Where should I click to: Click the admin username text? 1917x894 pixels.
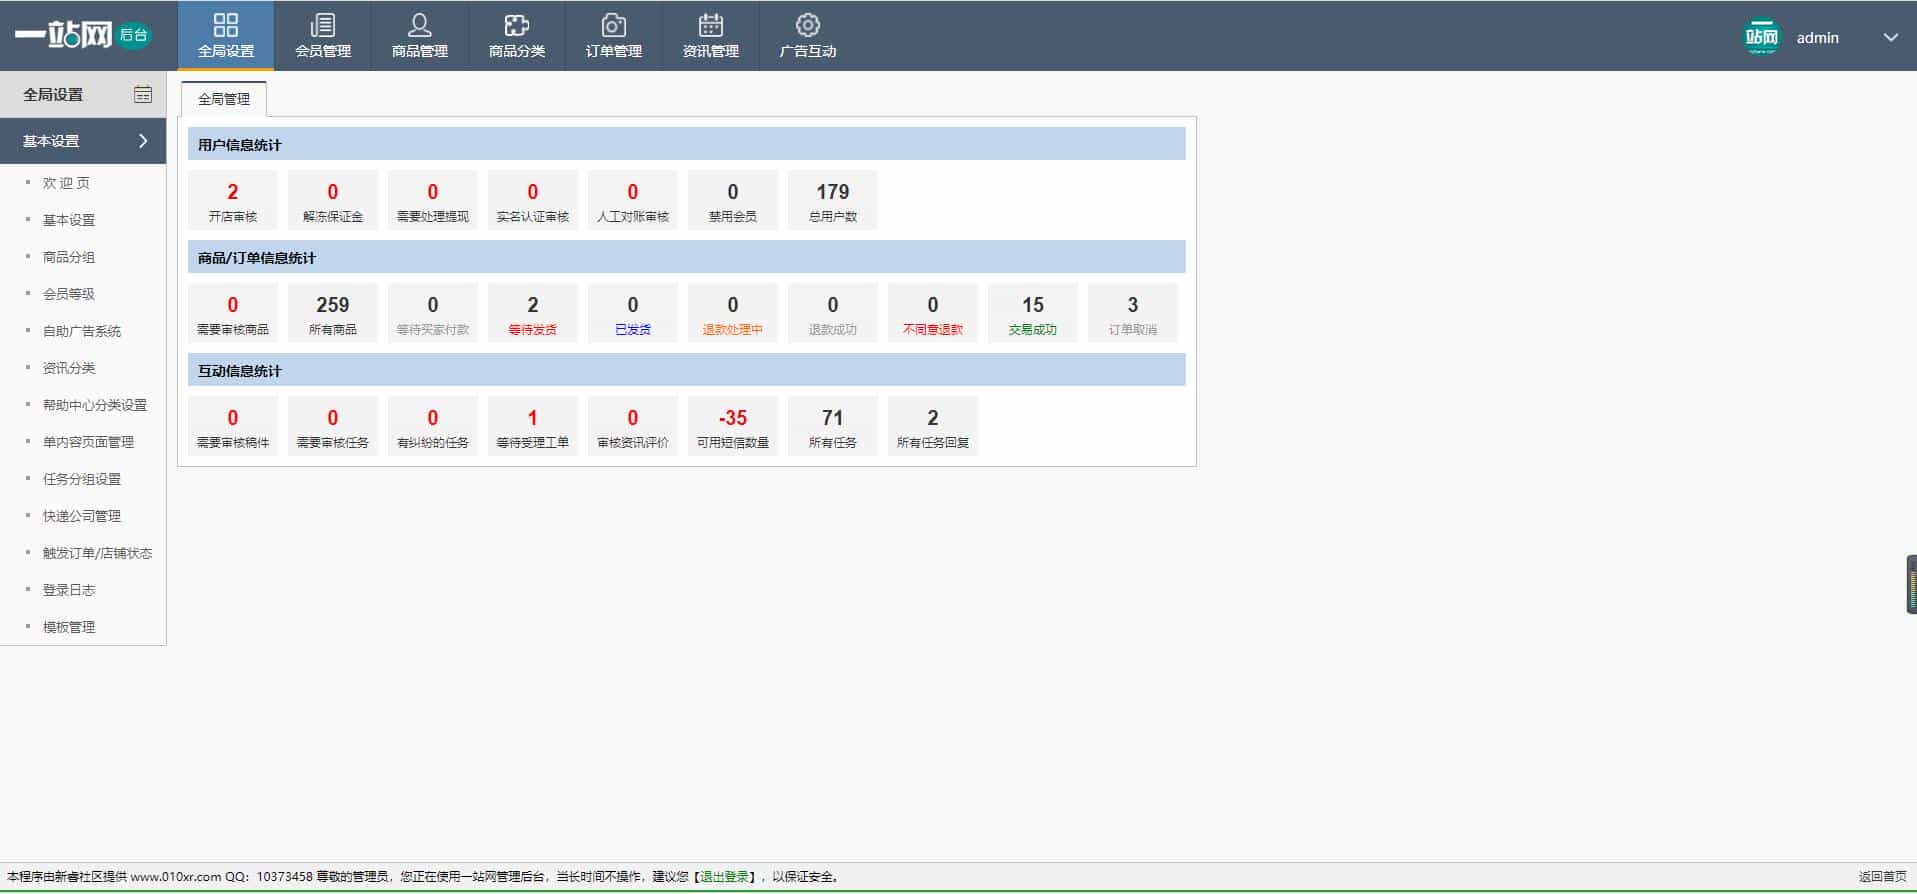point(1817,38)
